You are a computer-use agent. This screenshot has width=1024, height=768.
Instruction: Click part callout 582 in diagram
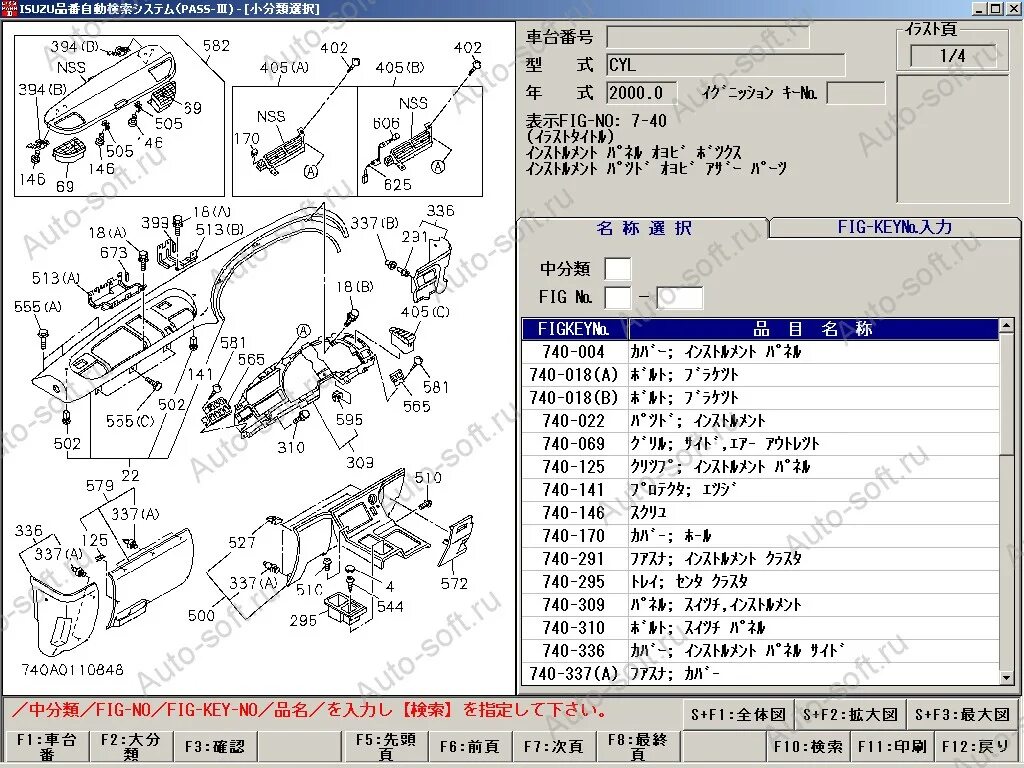[x=216, y=46]
